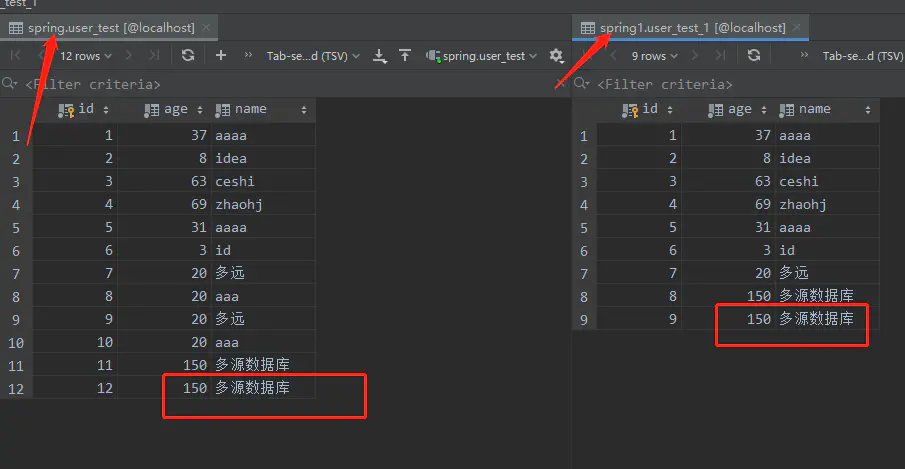Select '多源数据库' name in row 11 of spring.user_test

(x=263, y=365)
